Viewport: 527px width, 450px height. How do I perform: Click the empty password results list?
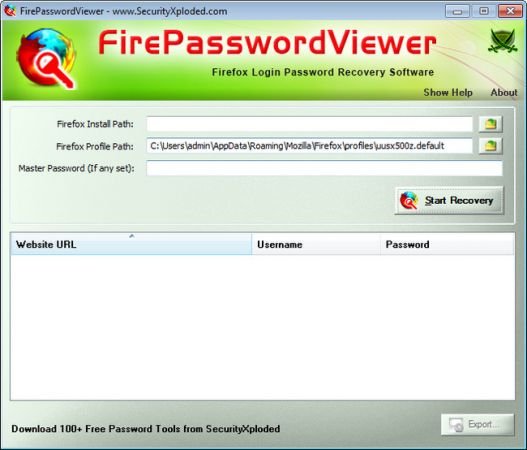click(262, 327)
